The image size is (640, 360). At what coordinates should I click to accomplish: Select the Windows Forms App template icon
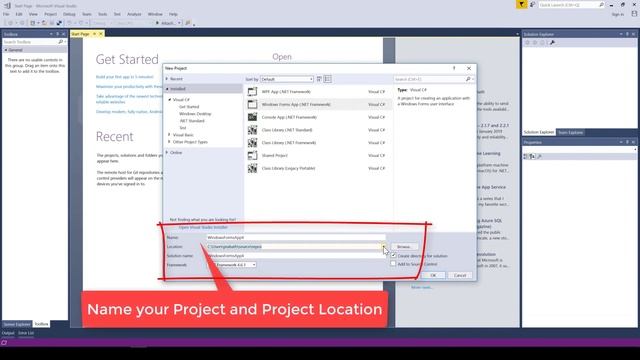click(252, 104)
